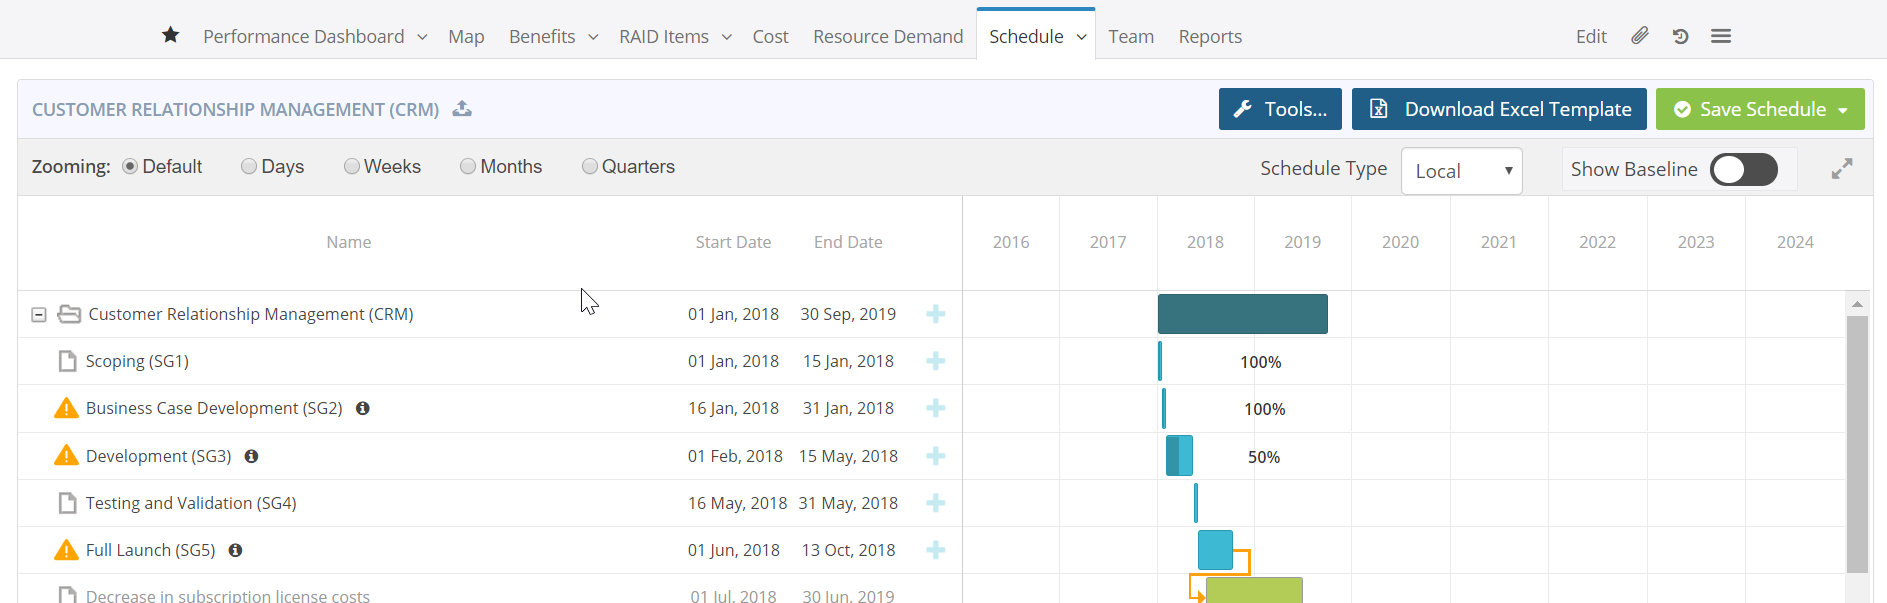Open attachments via paperclip icon
The height and width of the screenshot is (603, 1887).
[1639, 36]
